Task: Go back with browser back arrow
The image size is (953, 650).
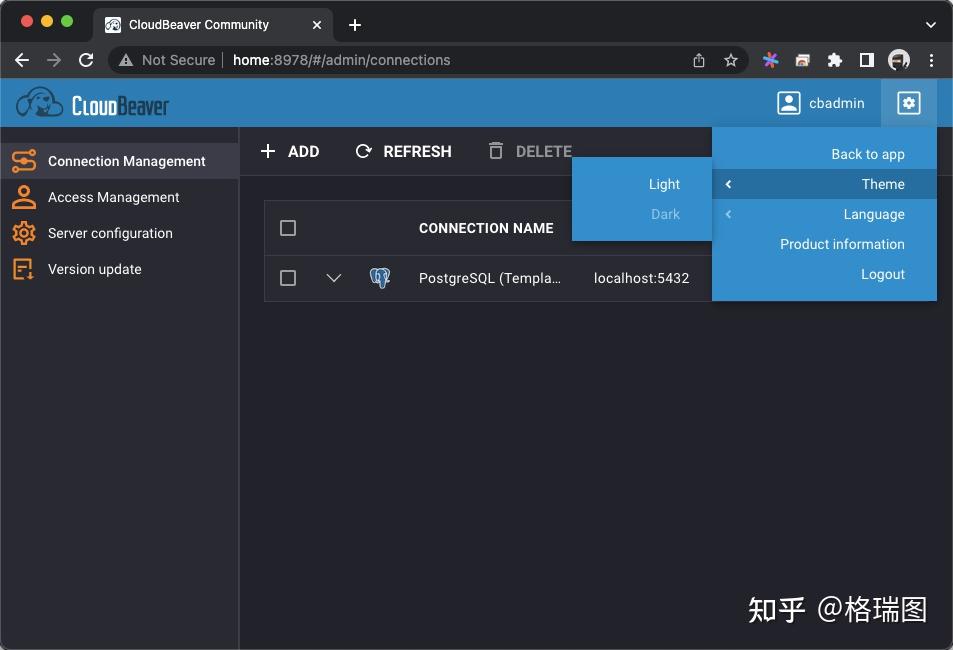Action: [22, 60]
